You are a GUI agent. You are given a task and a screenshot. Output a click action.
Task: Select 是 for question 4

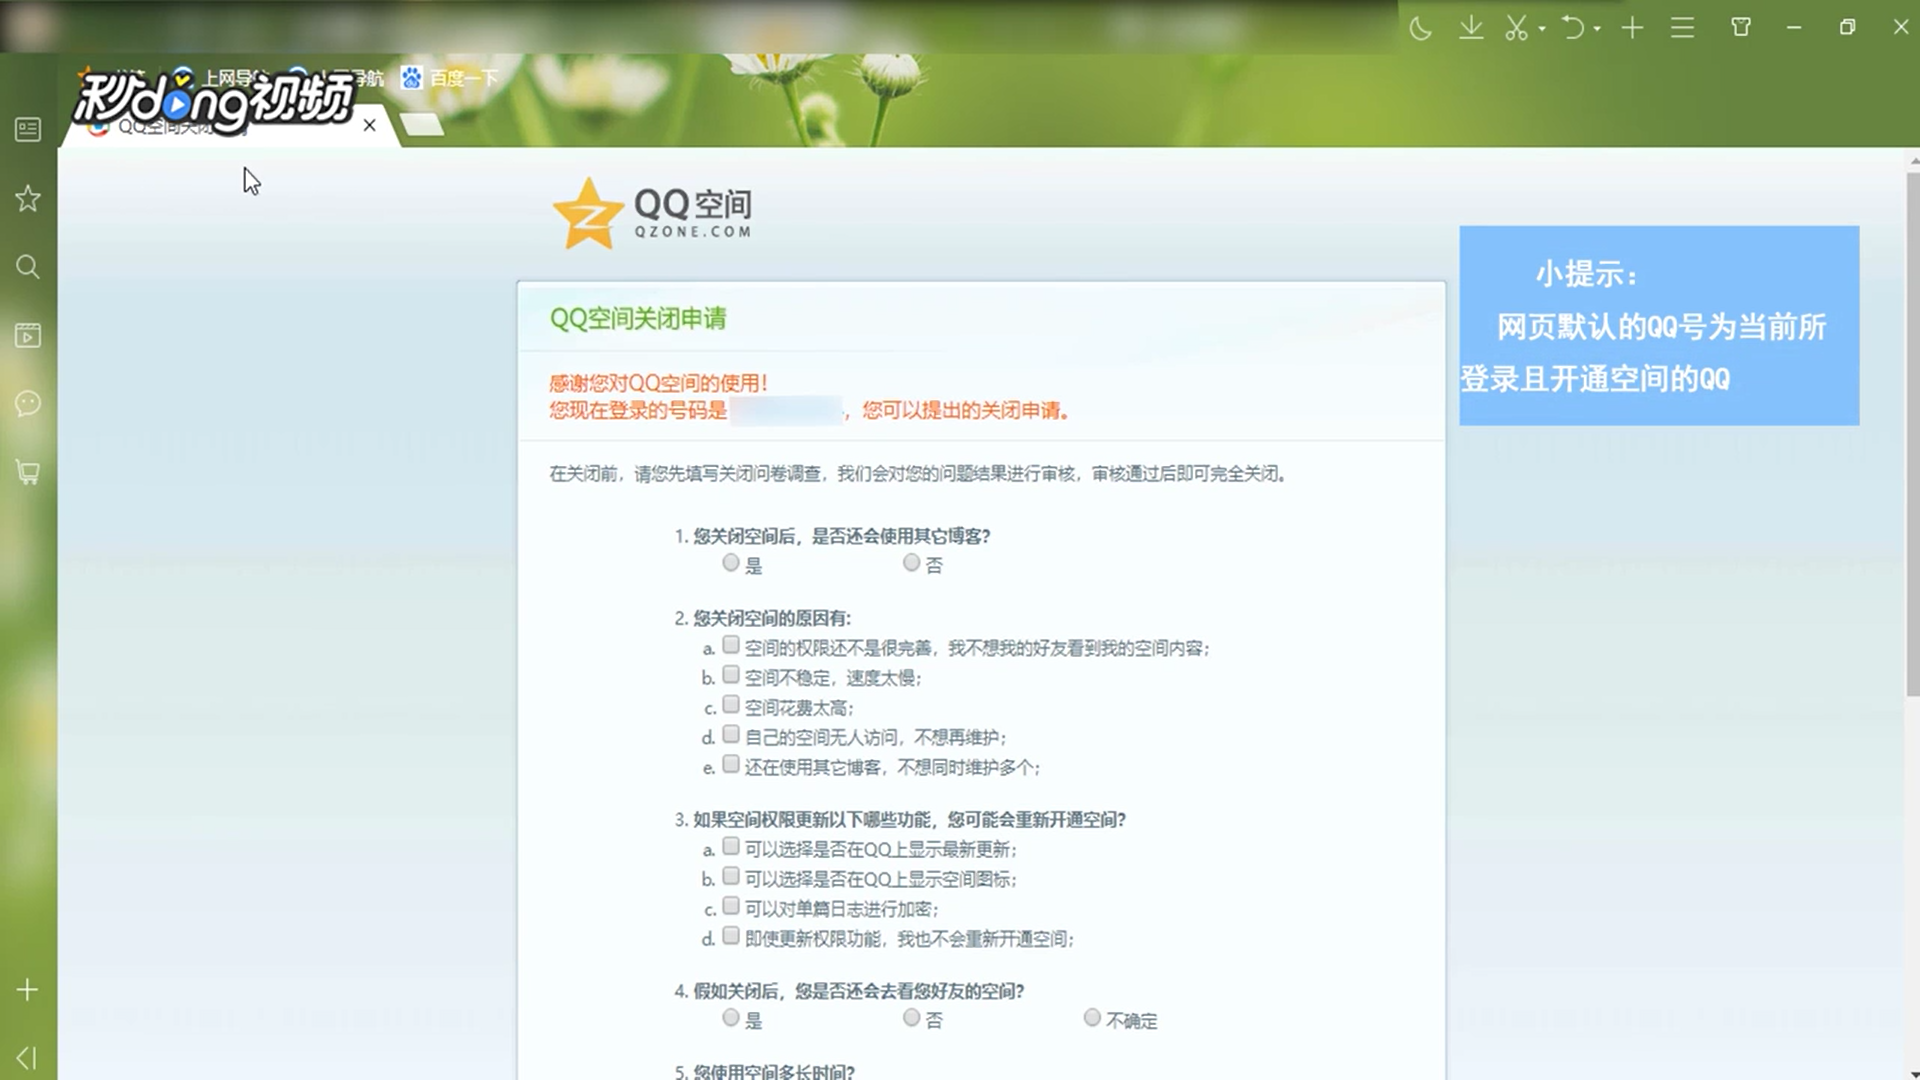731,1018
